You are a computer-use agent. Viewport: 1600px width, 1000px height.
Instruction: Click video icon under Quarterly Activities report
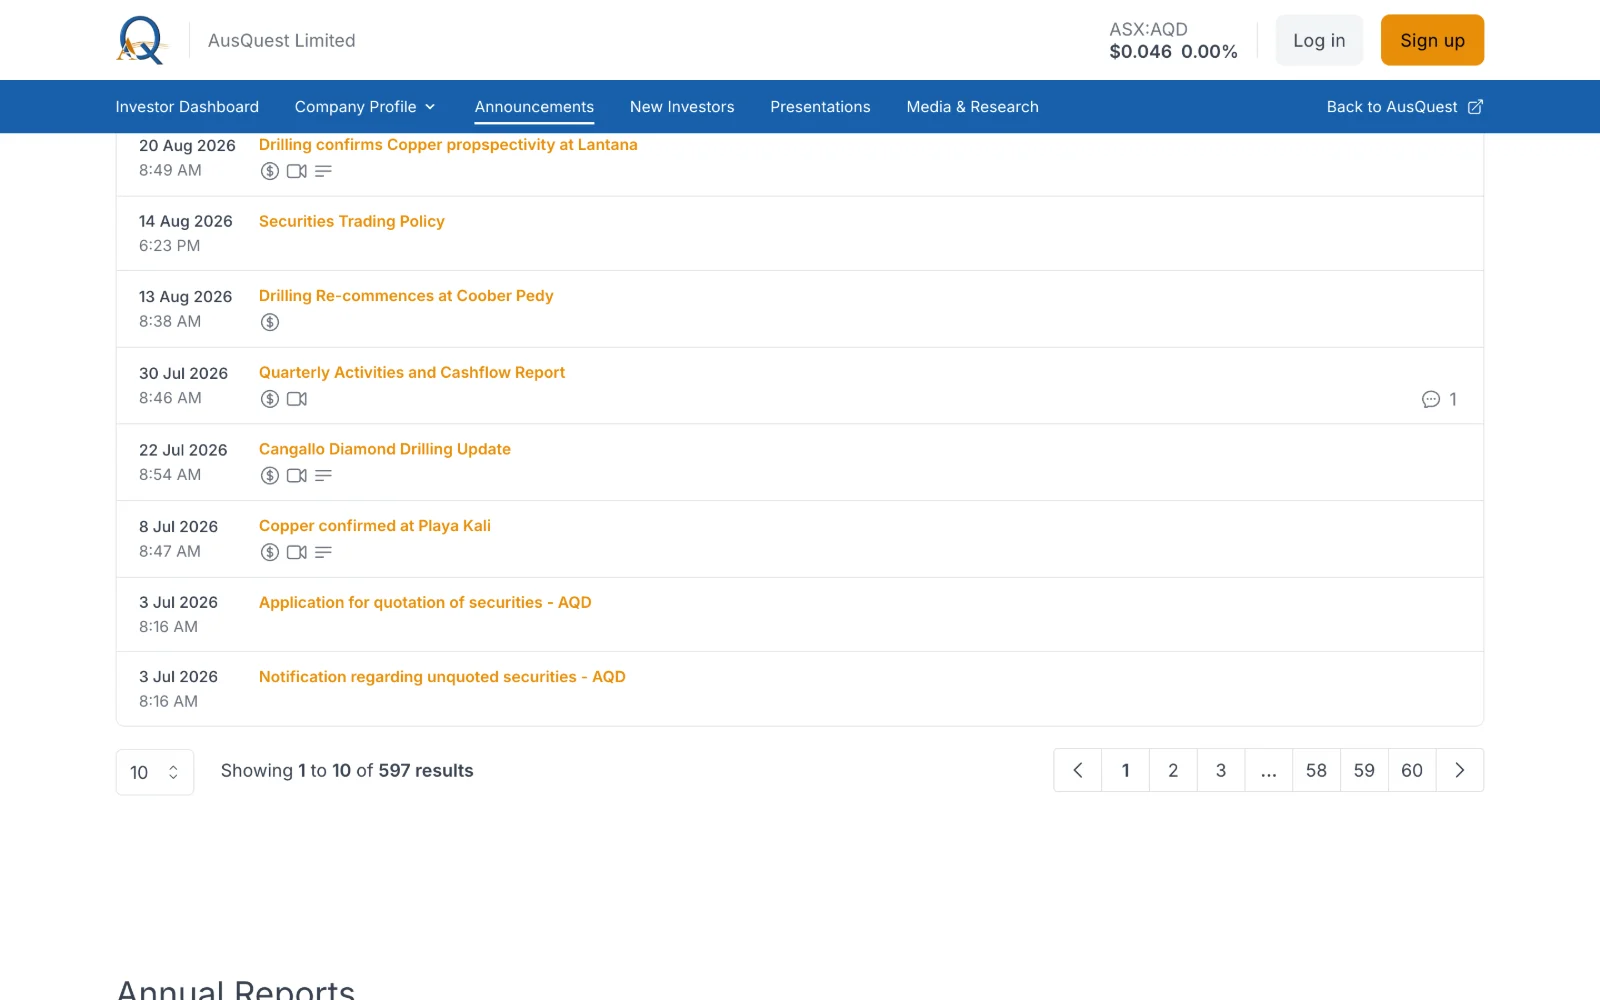tap(297, 399)
